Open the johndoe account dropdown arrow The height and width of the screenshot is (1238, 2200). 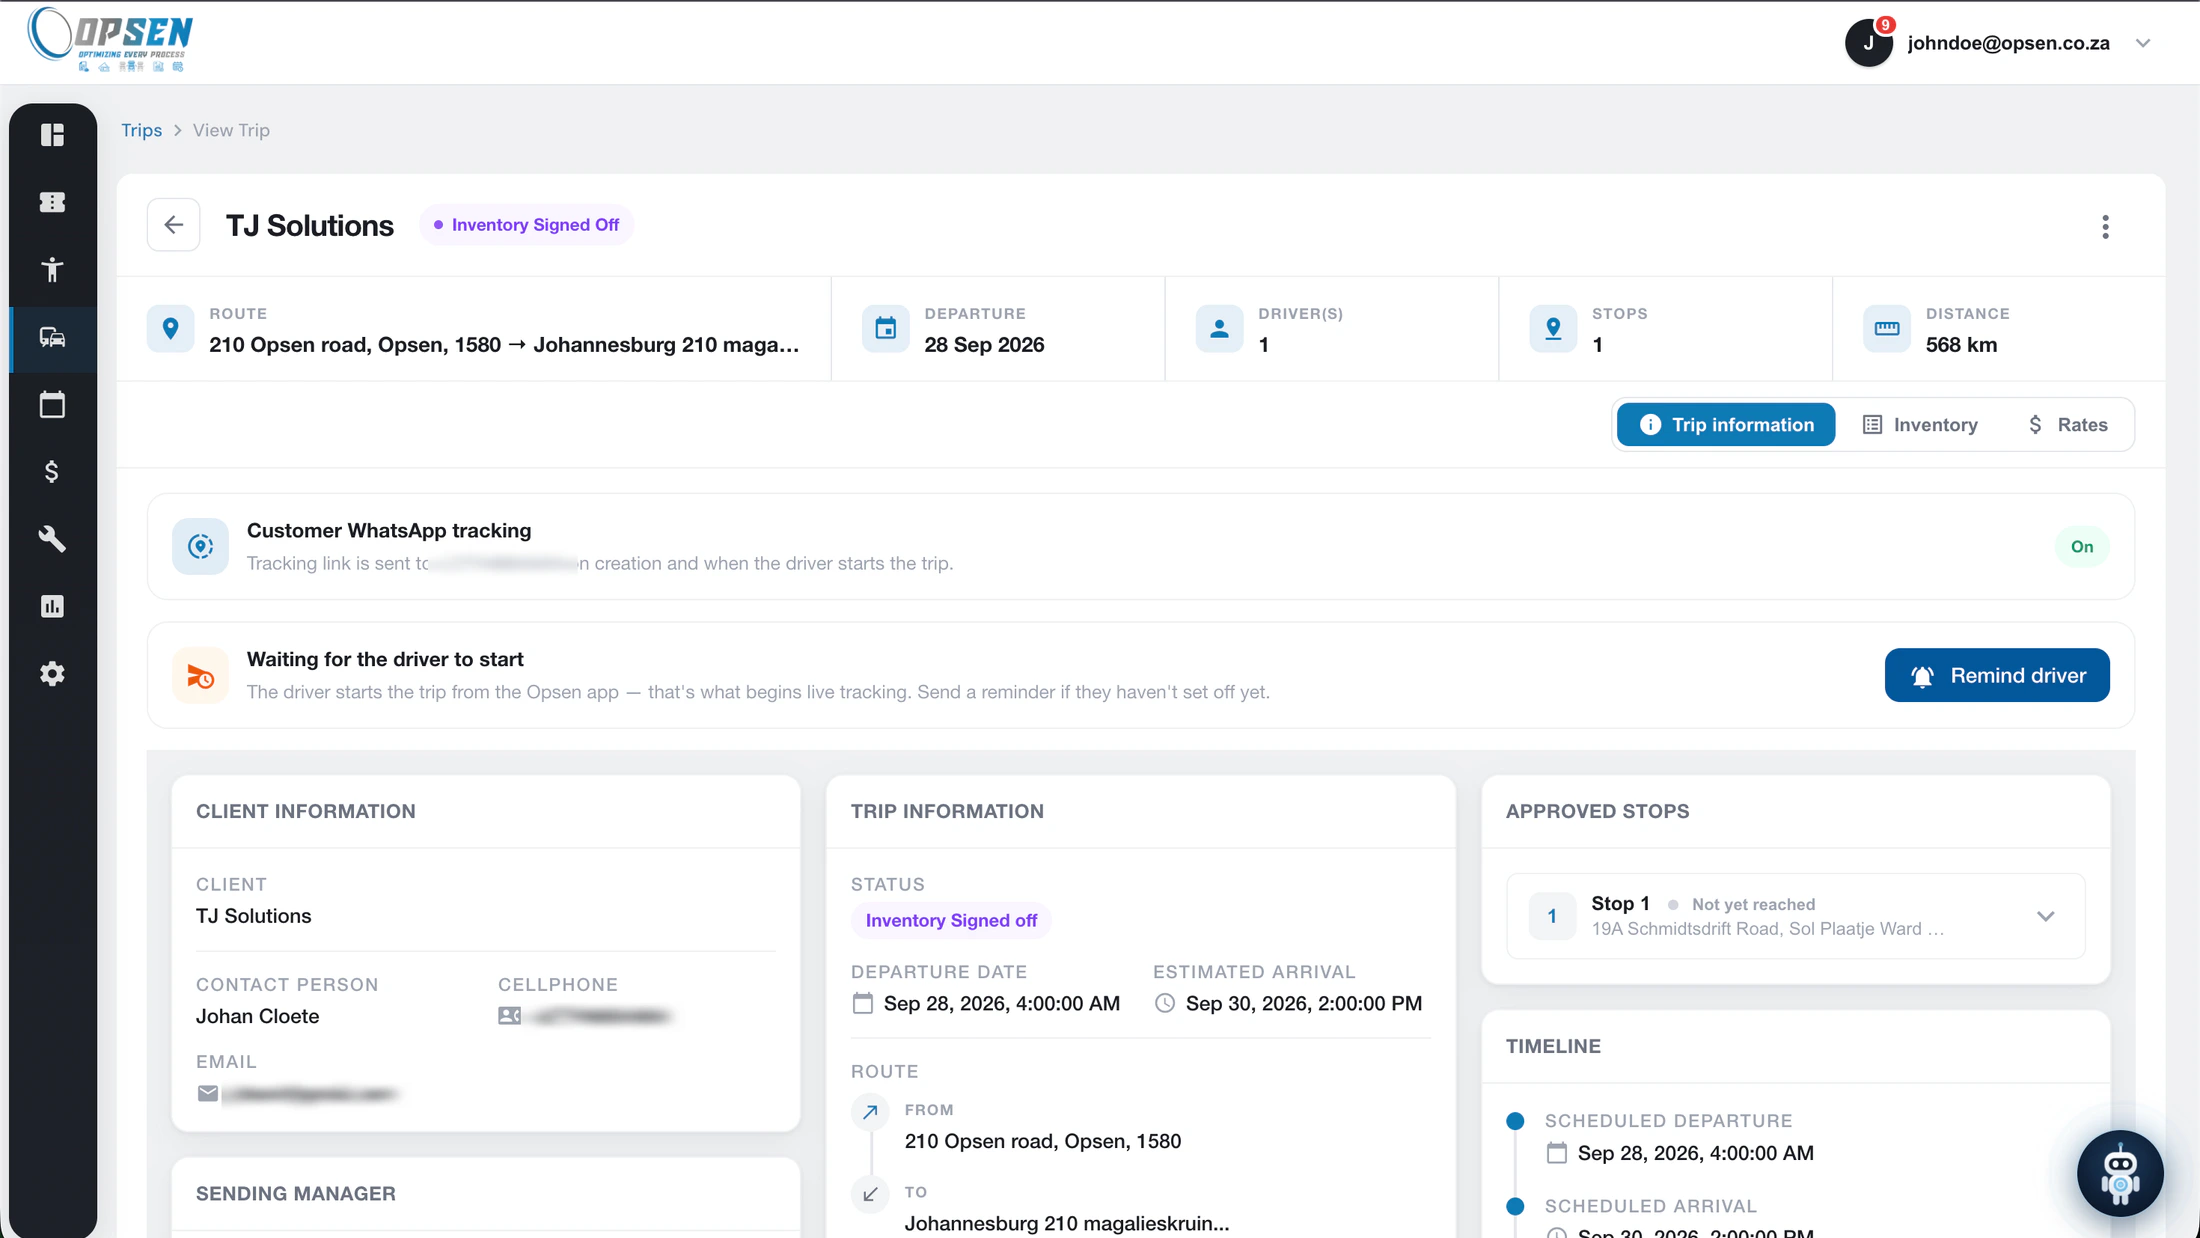click(2142, 43)
